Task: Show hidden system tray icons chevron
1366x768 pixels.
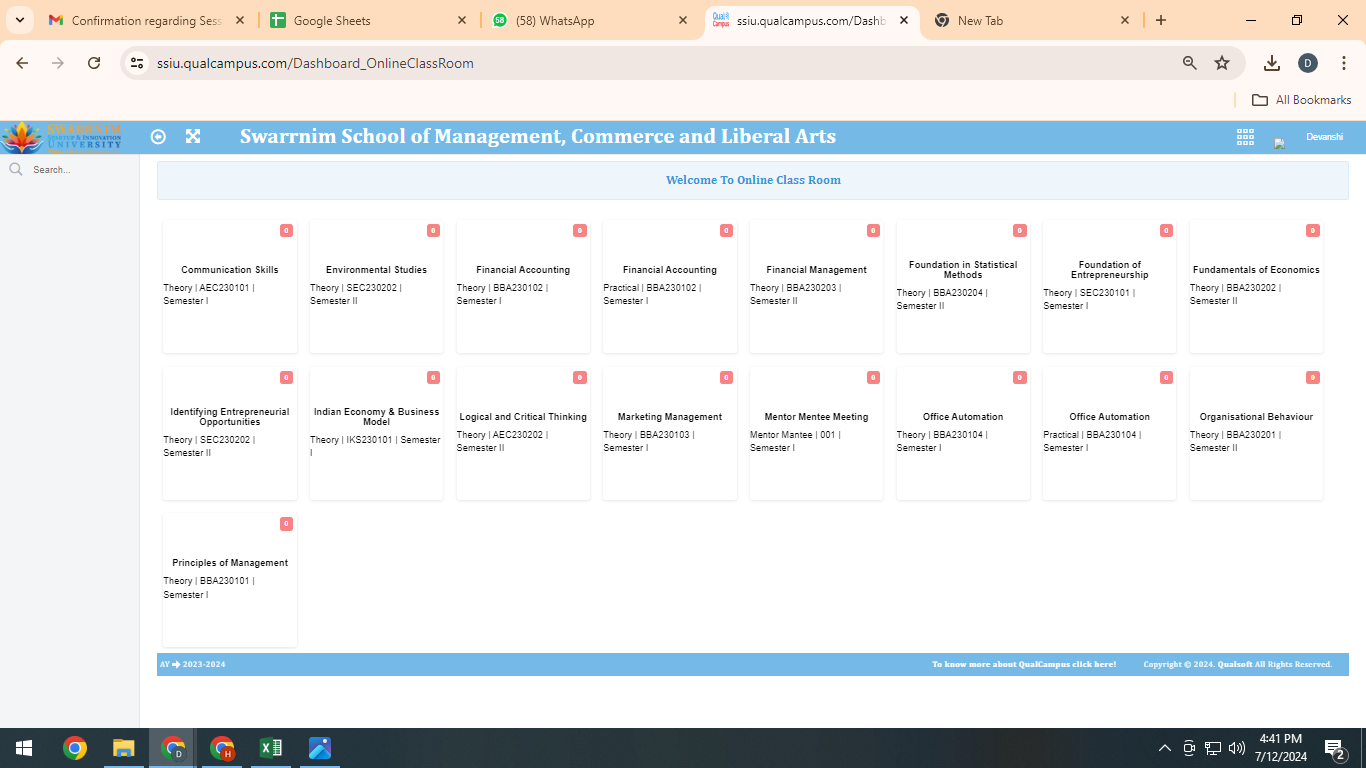Action: [x=1165, y=748]
